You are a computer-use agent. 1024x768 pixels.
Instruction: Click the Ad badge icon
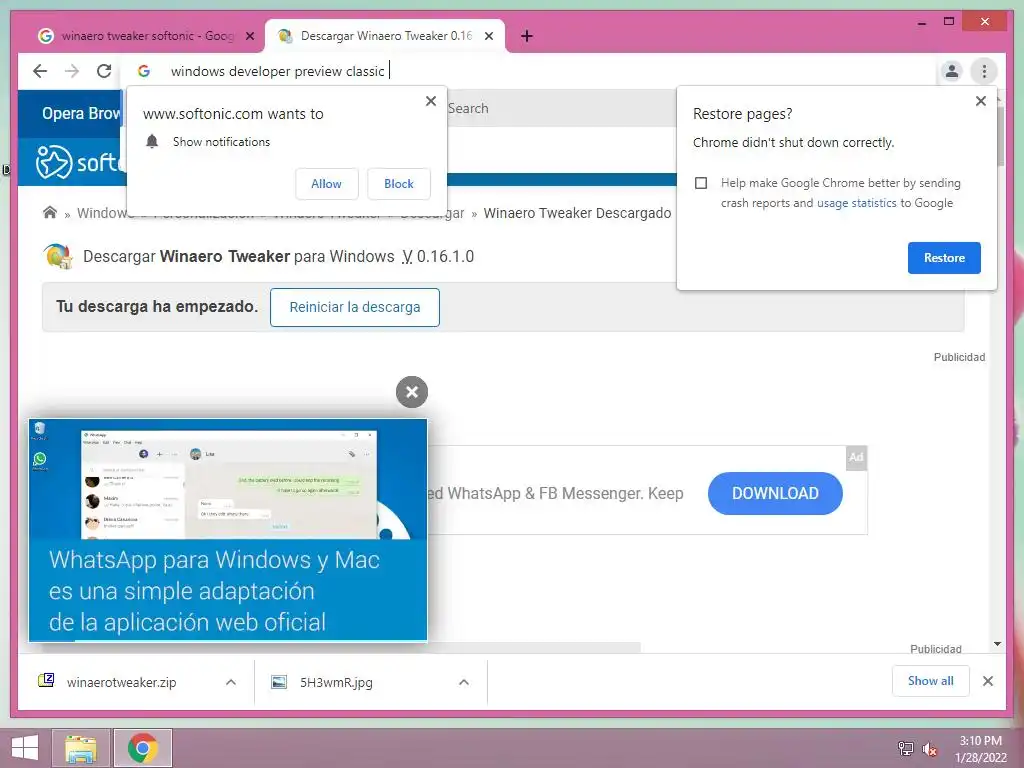click(x=856, y=456)
